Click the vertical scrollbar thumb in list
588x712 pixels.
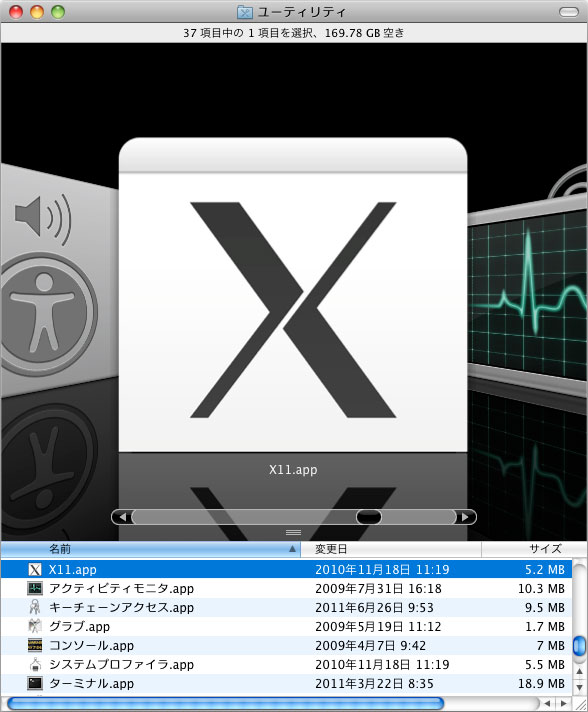(579, 645)
